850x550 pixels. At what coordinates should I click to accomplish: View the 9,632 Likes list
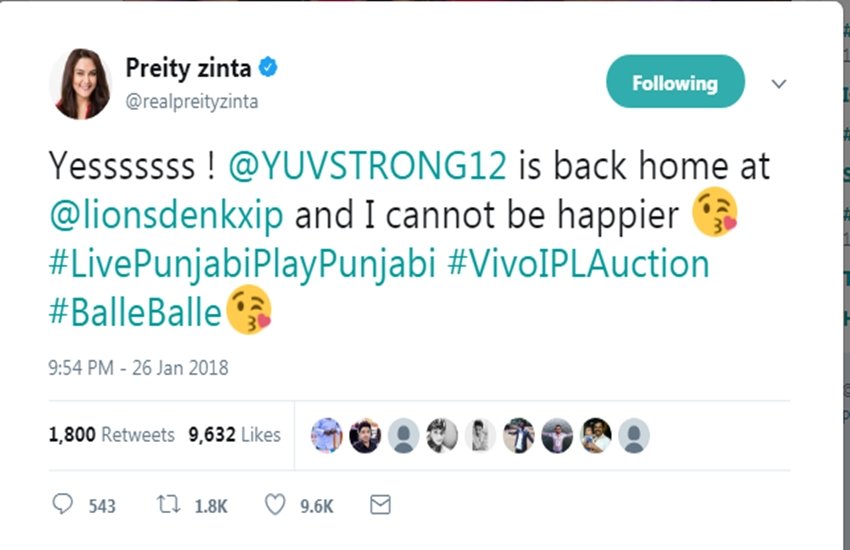pyautogui.click(x=235, y=435)
